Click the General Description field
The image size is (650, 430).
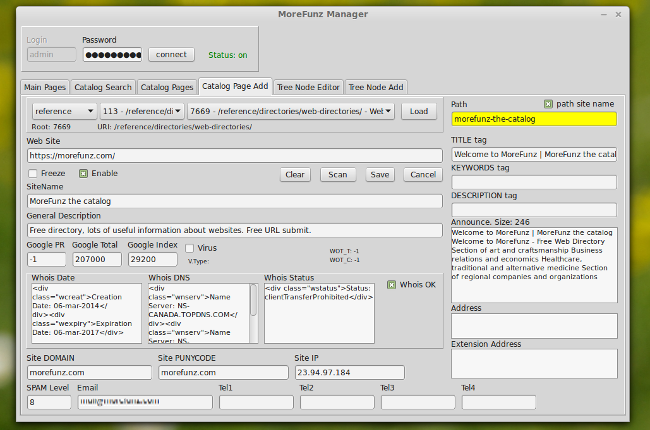click(235, 230)
